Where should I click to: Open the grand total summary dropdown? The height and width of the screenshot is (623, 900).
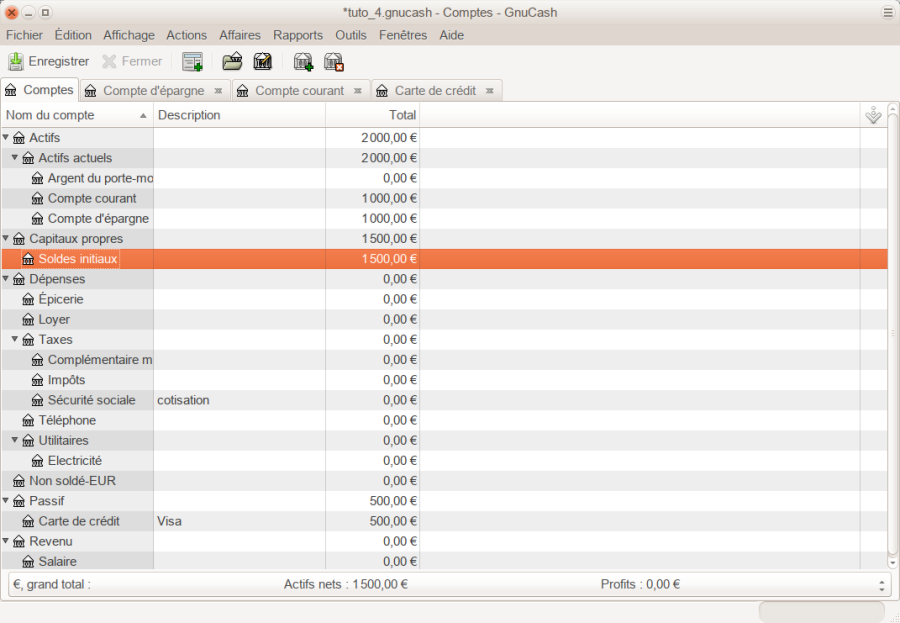[x=881, y=585]
